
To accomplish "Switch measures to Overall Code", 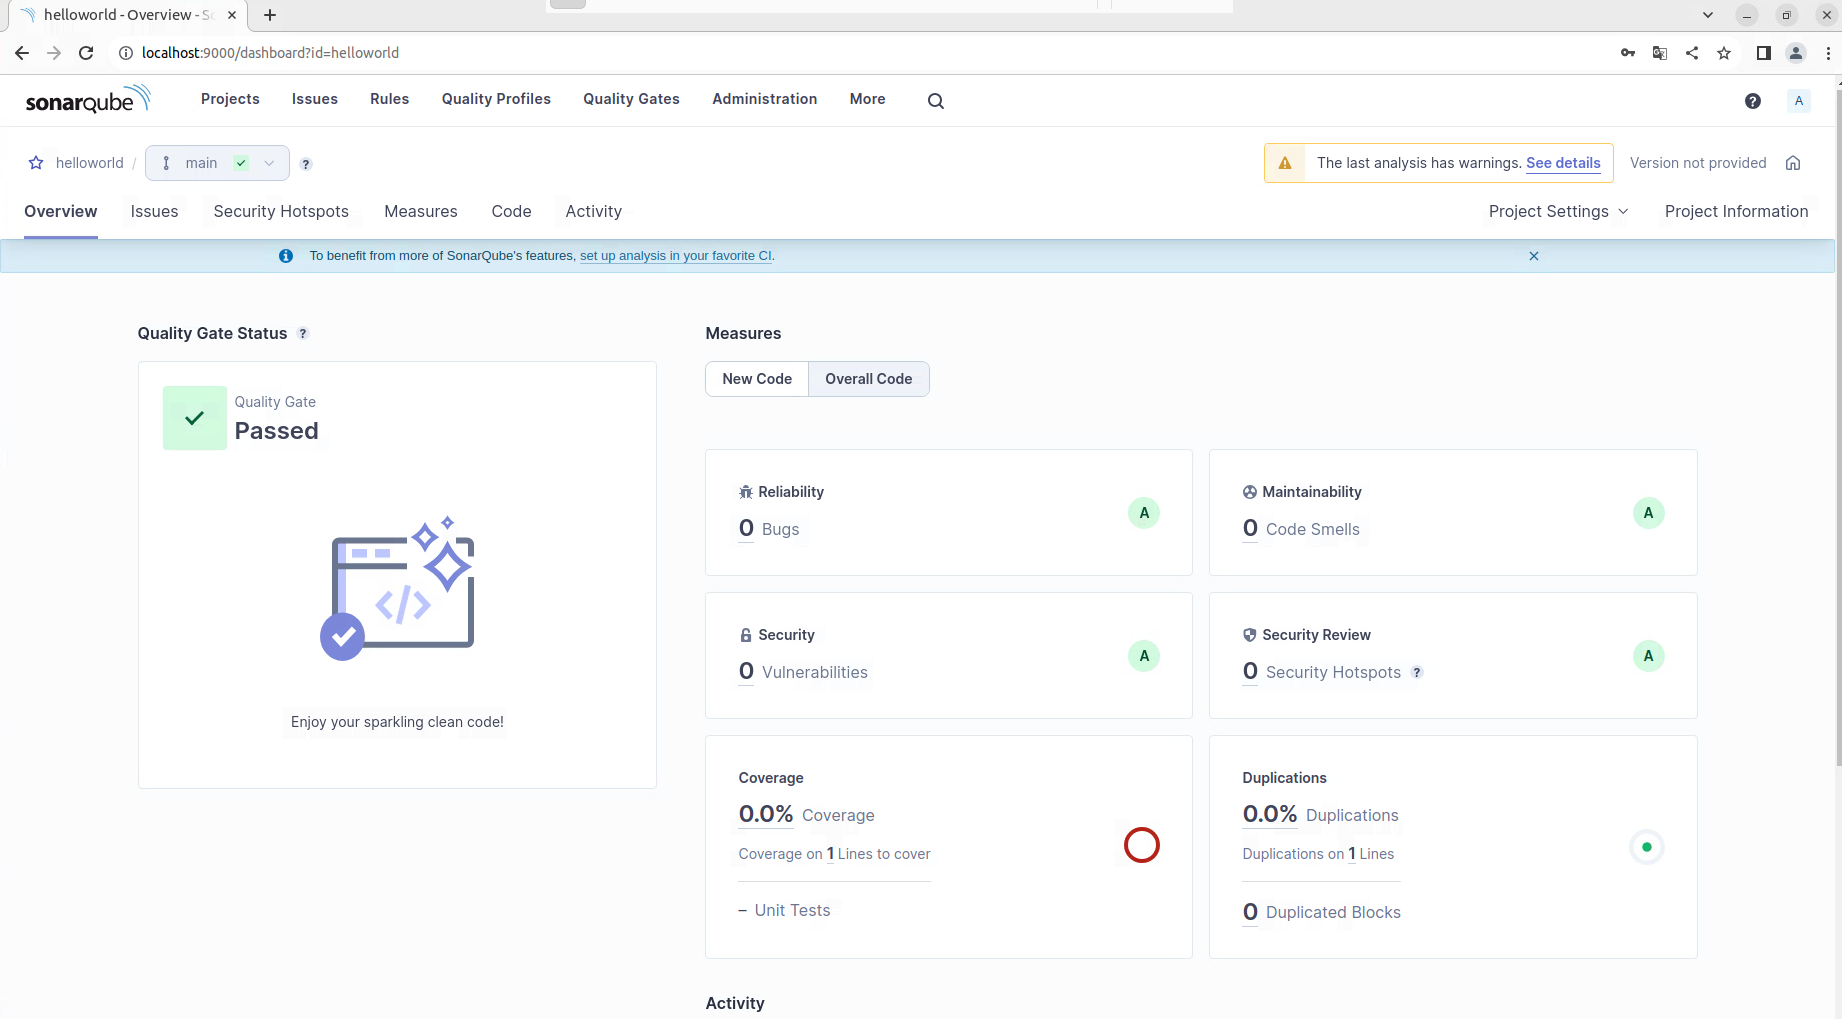I will pyautogui.click(x=868, y=379).
